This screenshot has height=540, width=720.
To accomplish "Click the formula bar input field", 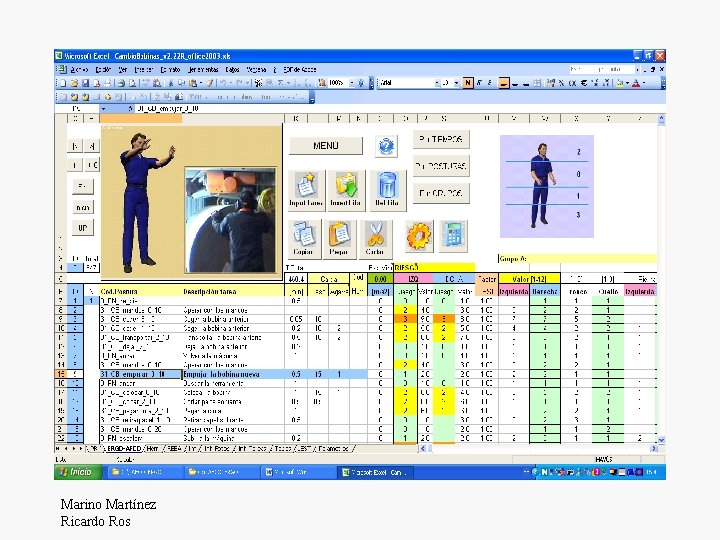I will [x=399, y=109].
